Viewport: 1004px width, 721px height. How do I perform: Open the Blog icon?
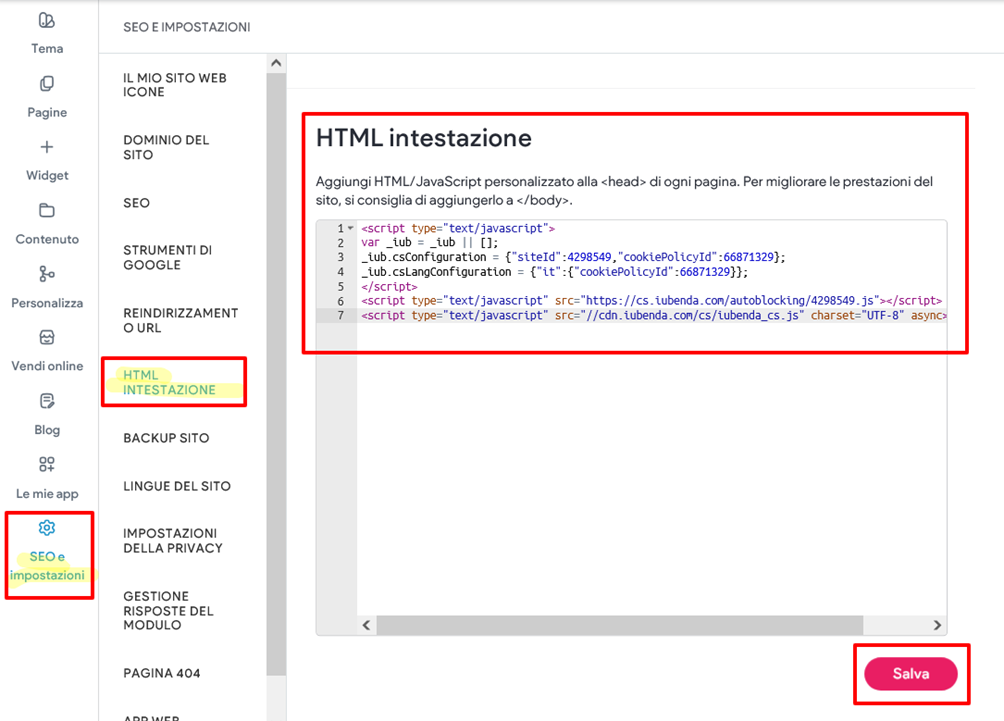coord(46,401)
